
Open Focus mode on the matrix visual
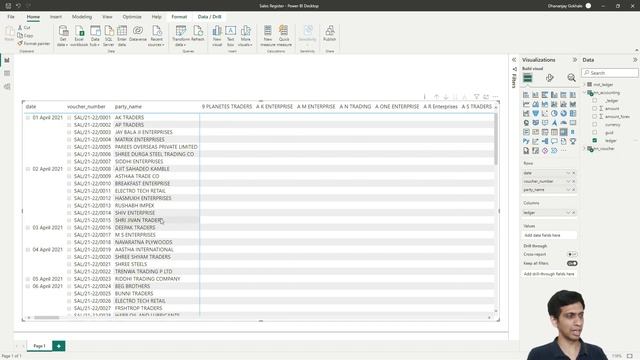486,97
